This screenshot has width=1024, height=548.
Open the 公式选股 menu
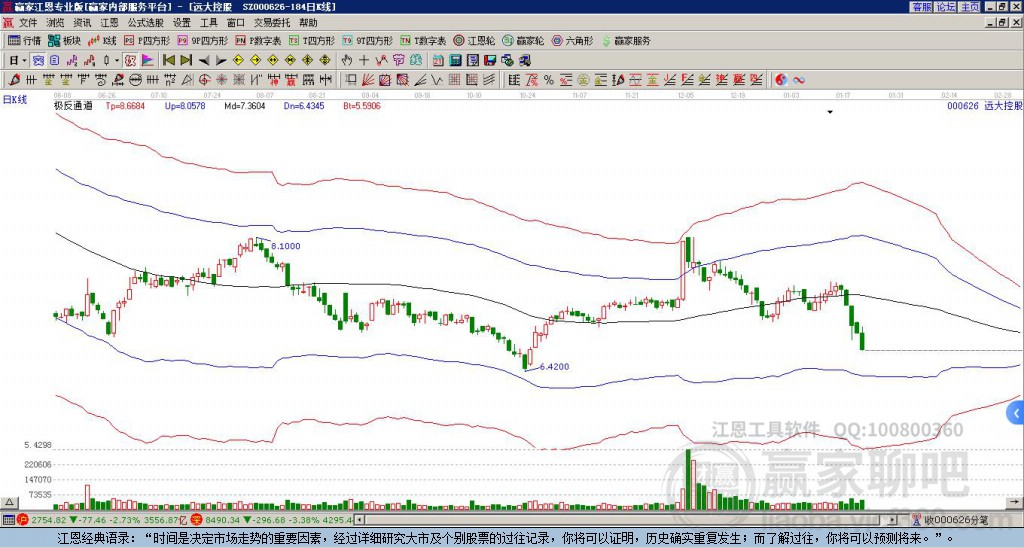pyautogui.click(x=146, y=23)
